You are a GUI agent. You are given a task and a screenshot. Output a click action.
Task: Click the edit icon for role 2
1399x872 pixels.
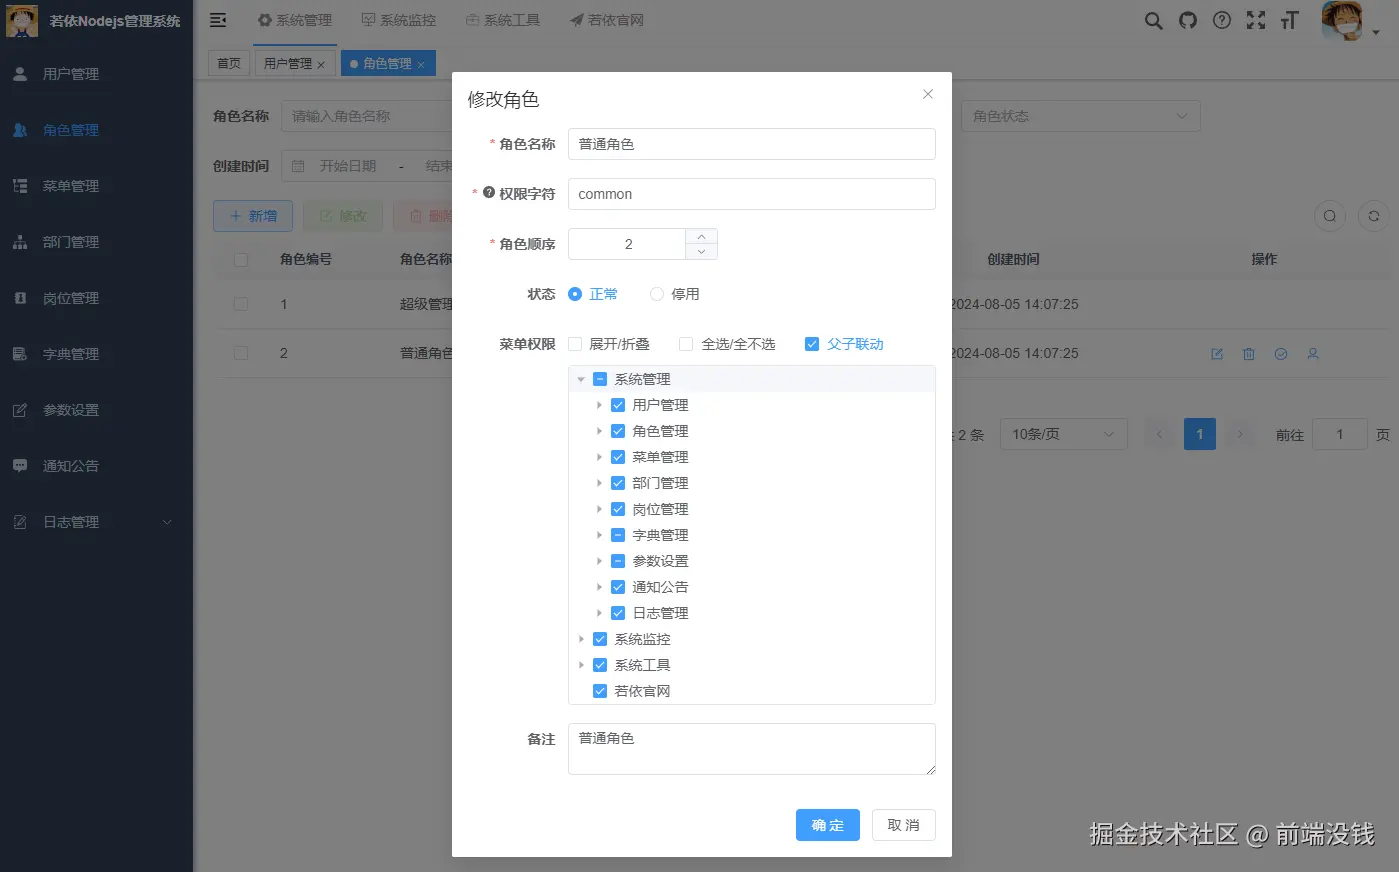point(1216,354)
